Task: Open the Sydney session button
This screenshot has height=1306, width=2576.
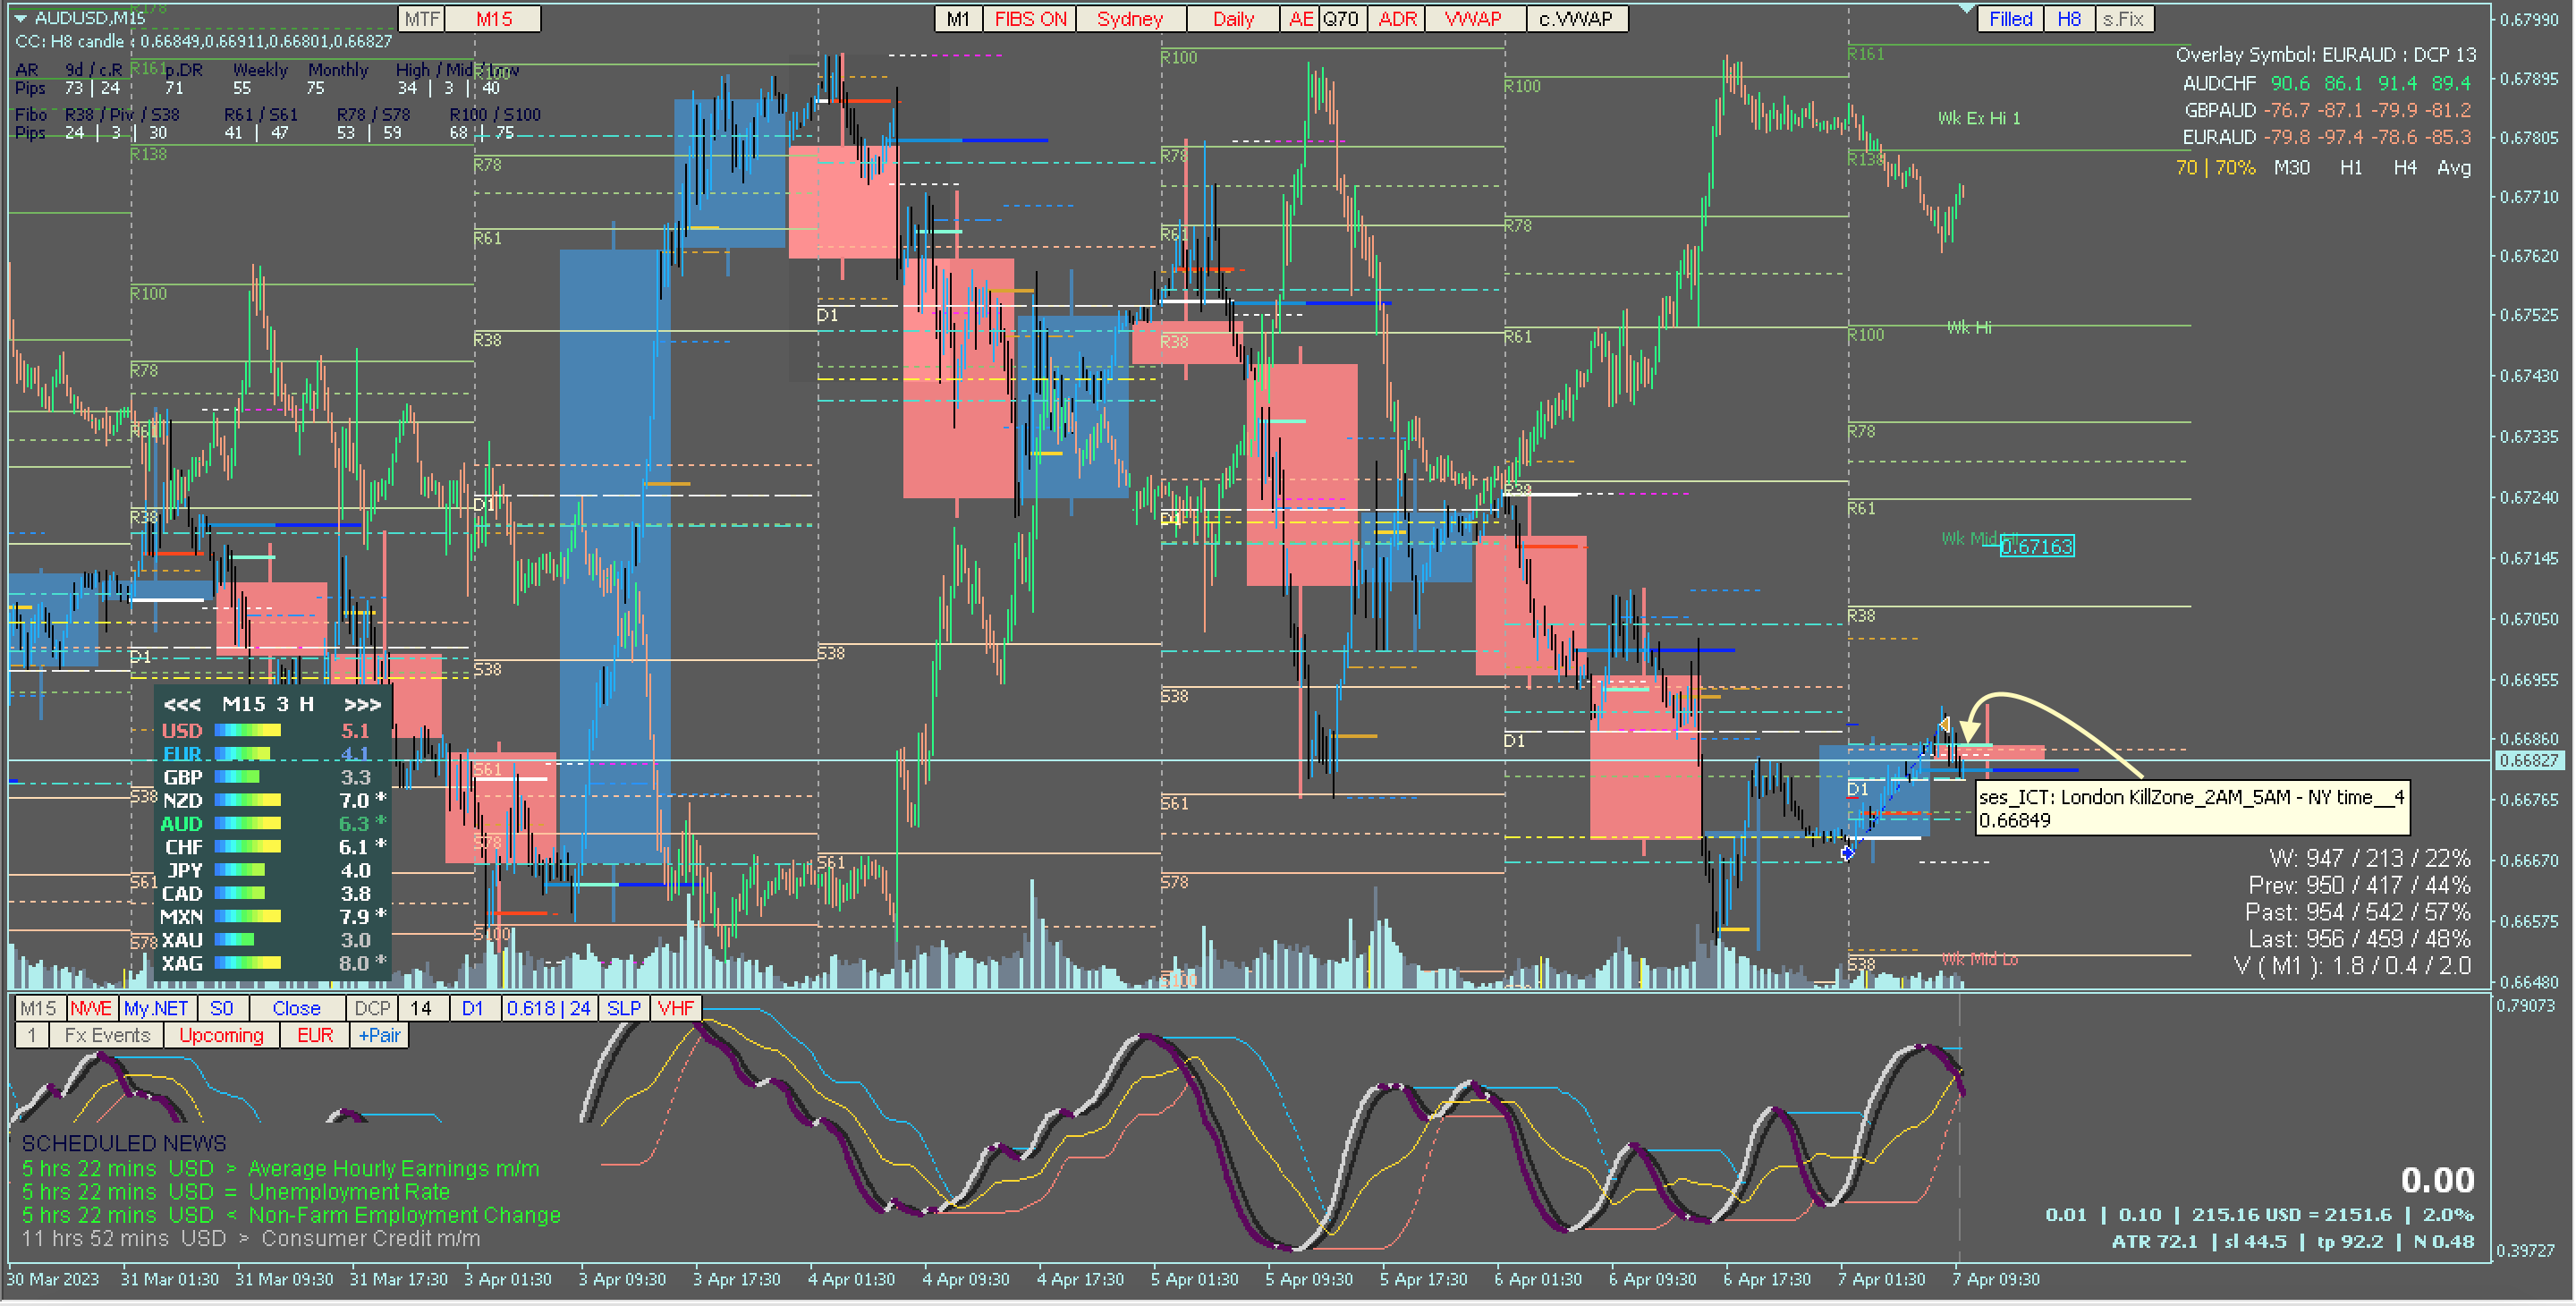Action: (x=1129, y=19)
